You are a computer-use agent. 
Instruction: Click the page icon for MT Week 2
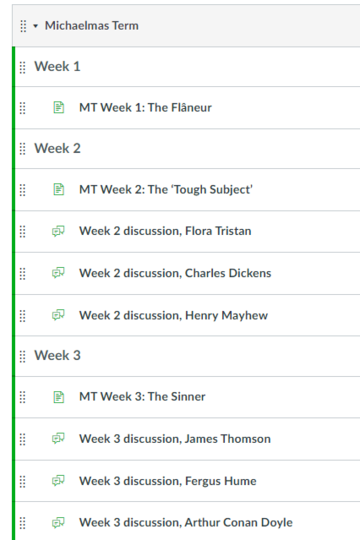[x=59, y=189]
